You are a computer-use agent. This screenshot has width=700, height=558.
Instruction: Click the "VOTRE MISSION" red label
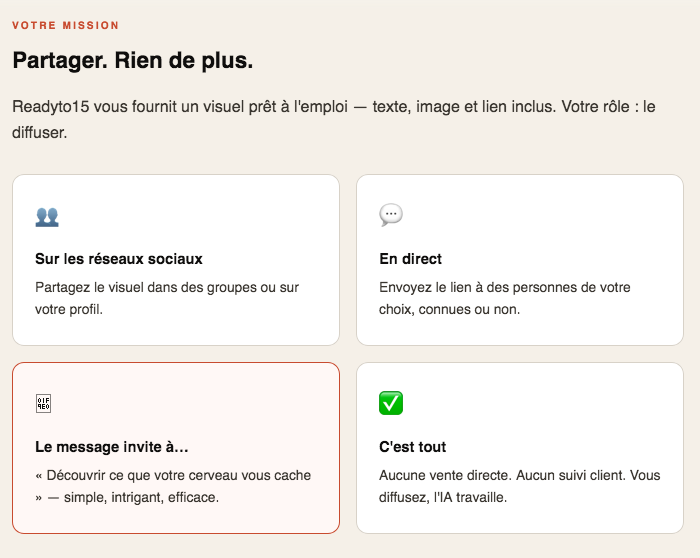click(65, 25)
